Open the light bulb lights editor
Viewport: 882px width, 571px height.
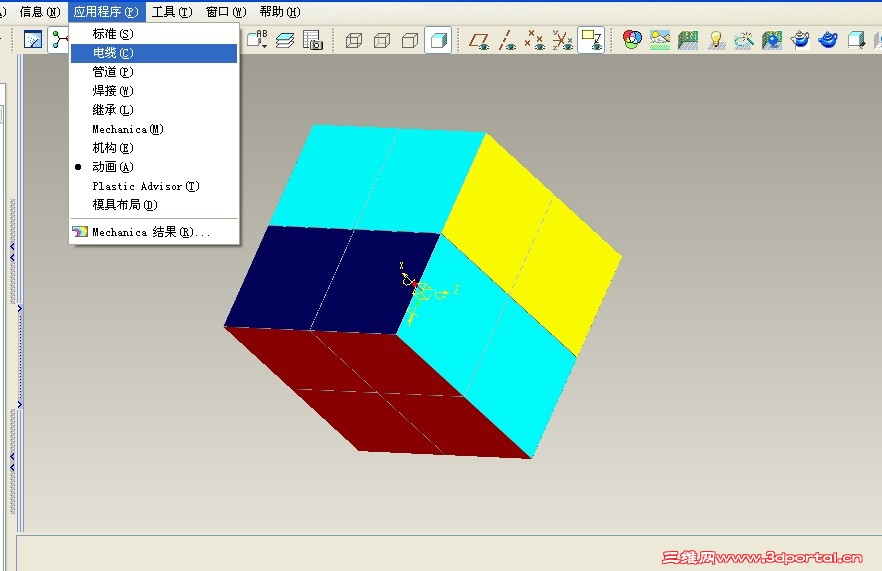(716, 40)
